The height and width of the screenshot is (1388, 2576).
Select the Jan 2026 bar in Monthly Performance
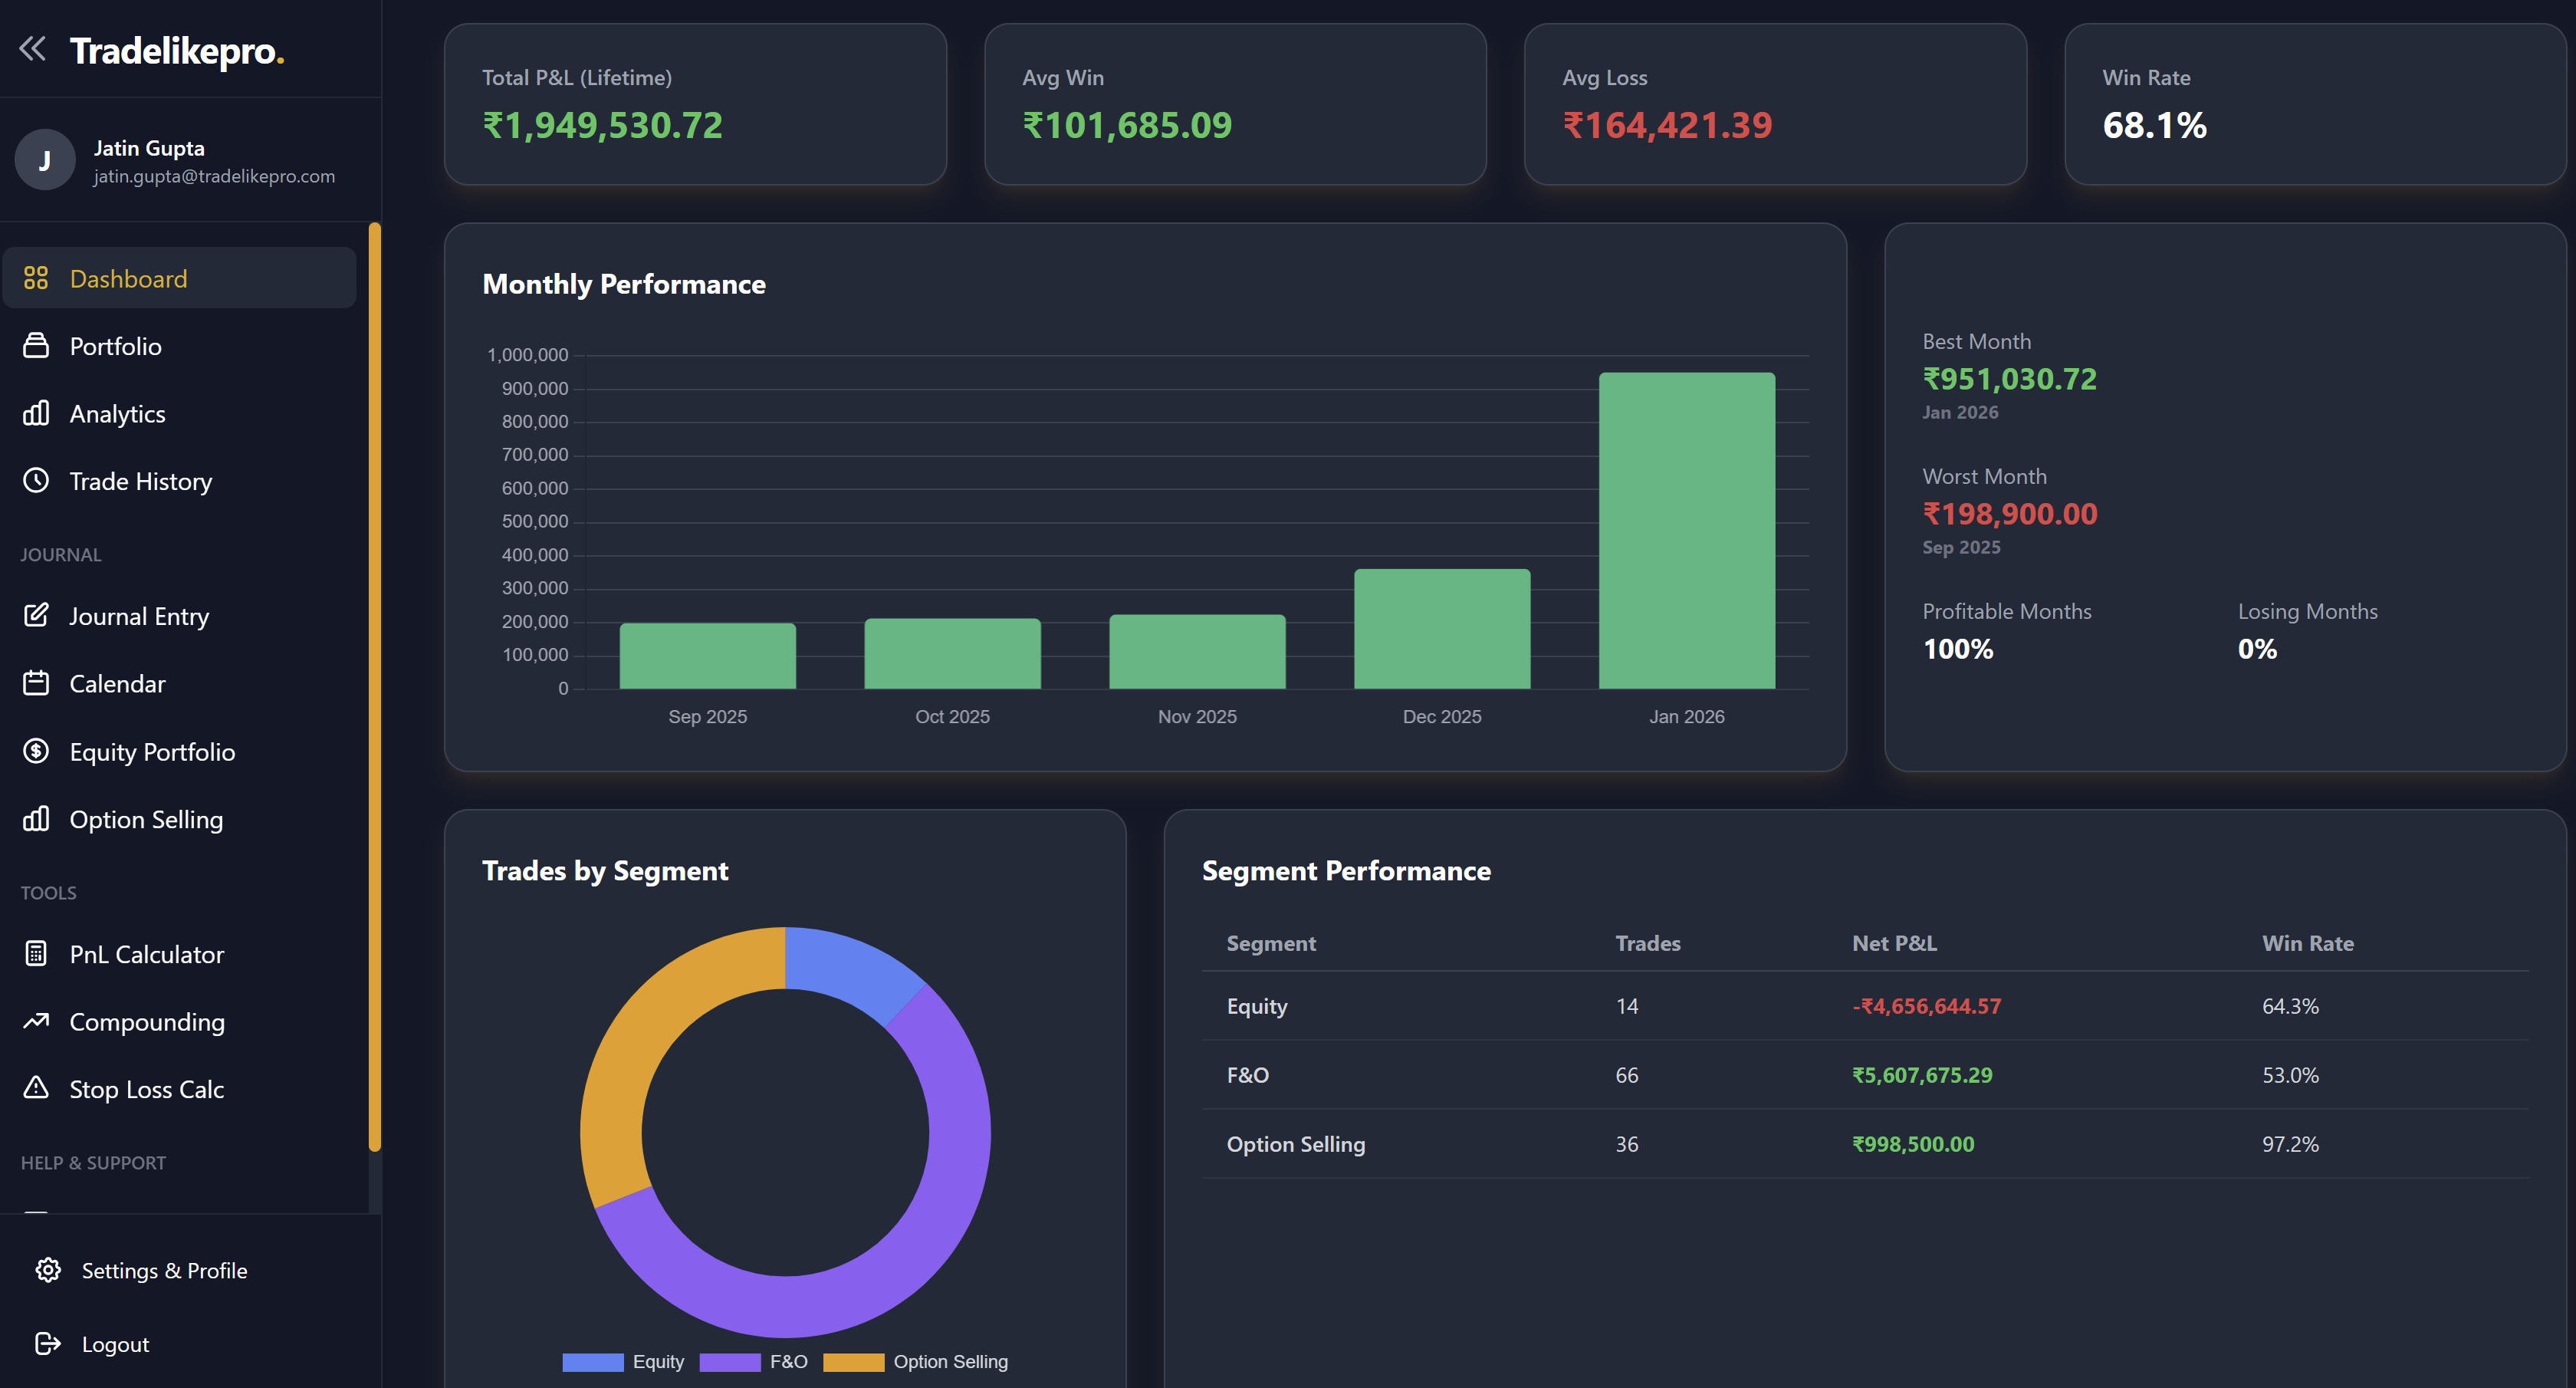coord(1687,530)
